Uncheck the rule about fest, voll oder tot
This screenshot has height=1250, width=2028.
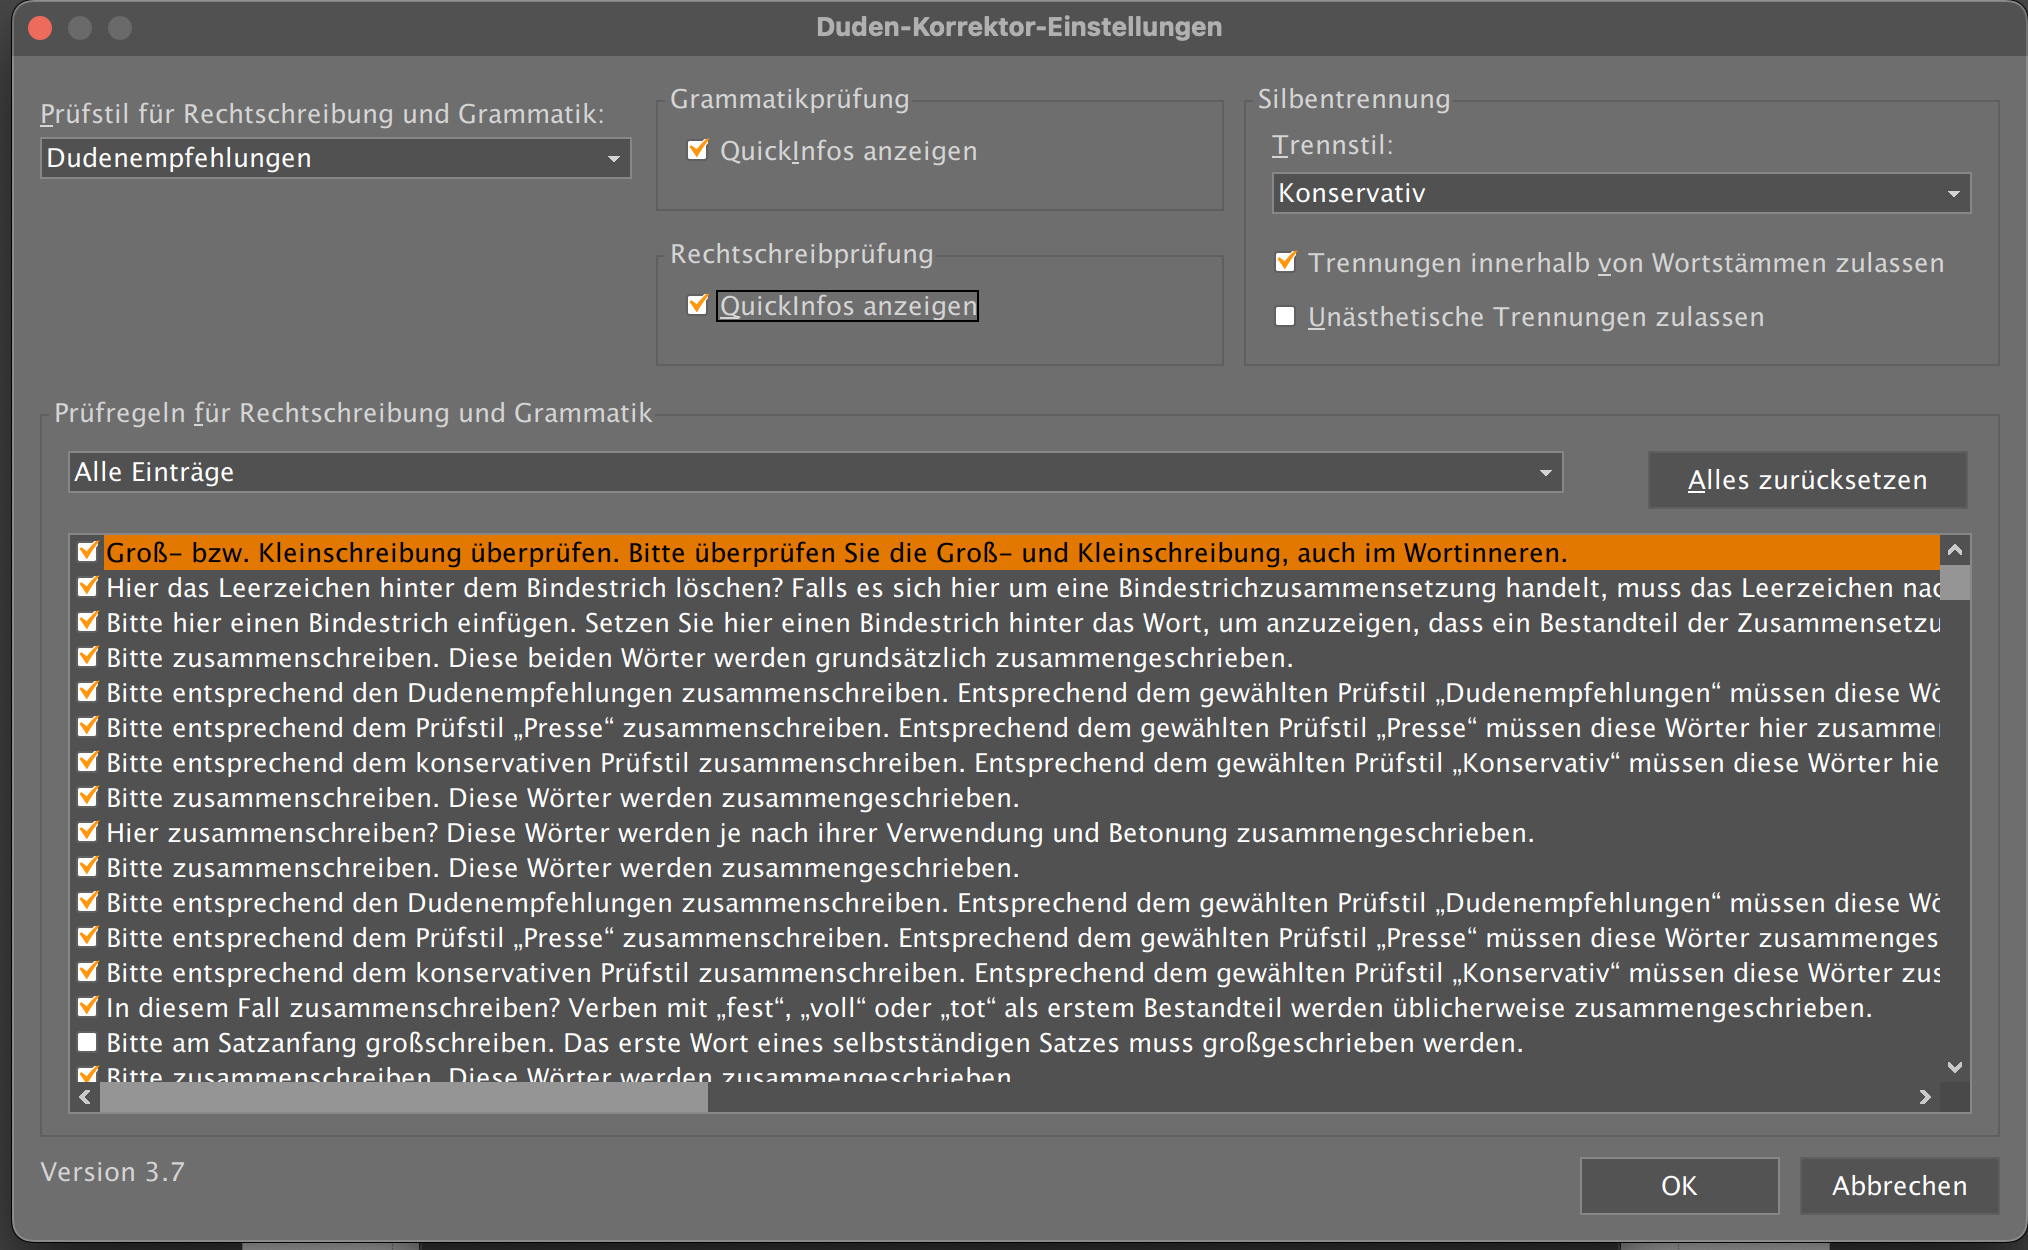click(88, 1007)
